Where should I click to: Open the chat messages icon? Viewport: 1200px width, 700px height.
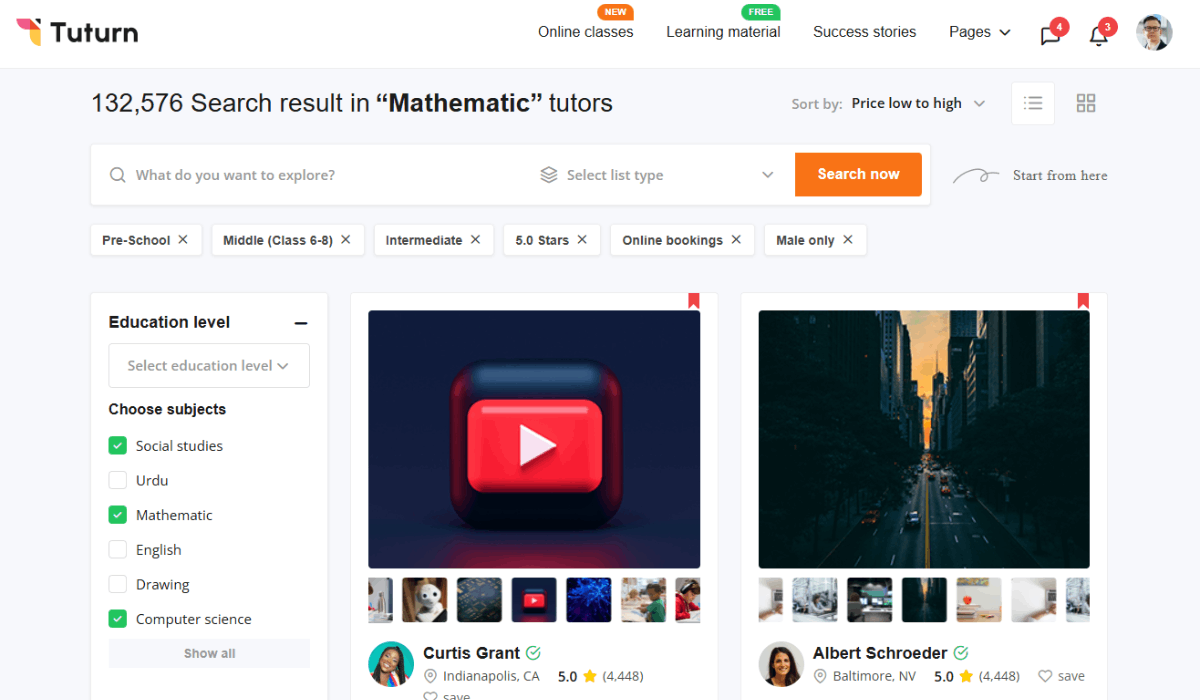point(1050,36)
